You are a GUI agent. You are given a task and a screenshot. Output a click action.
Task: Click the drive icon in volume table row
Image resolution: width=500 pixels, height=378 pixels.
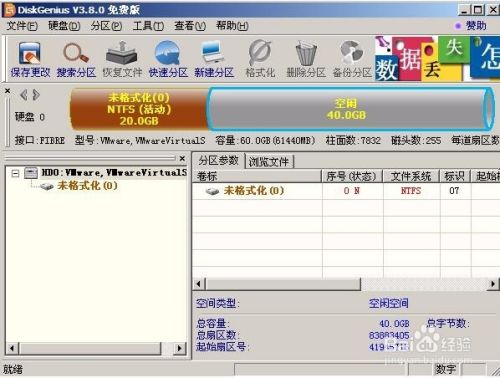212,191
